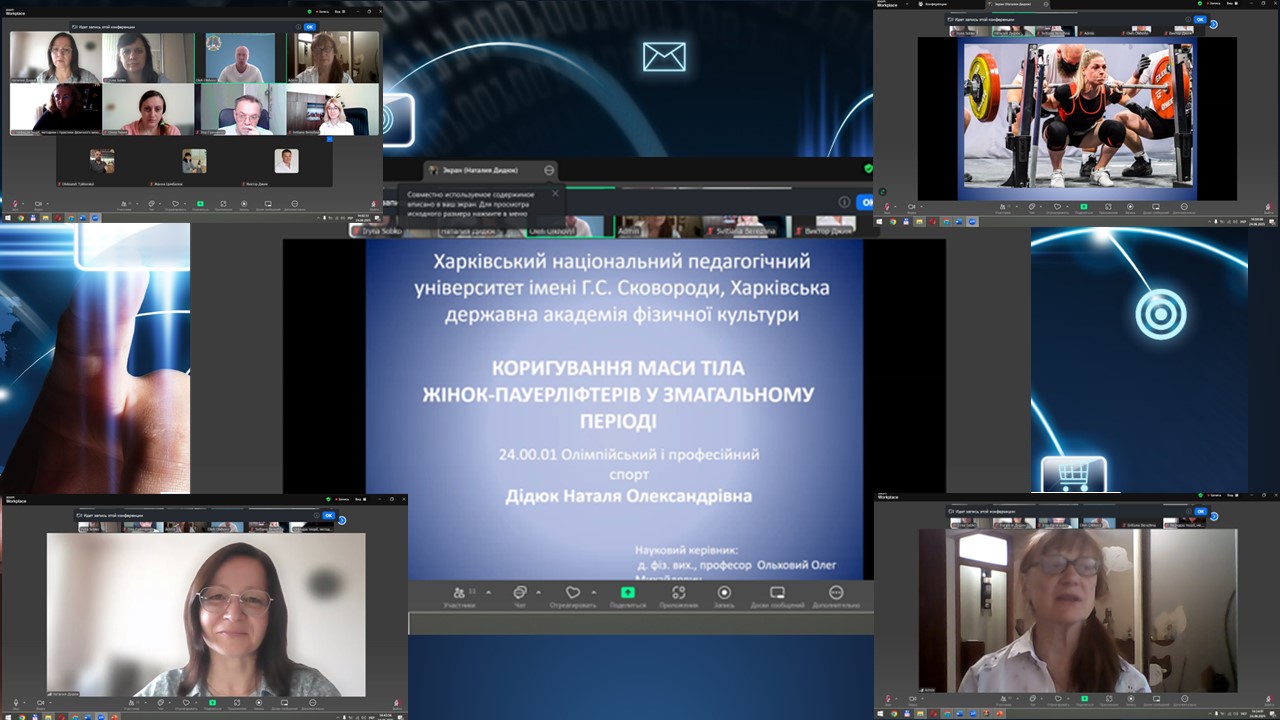Click OK on recording notice in gallery-view window
This screenshot has width=1280, height=720.
tap(310, 27)
